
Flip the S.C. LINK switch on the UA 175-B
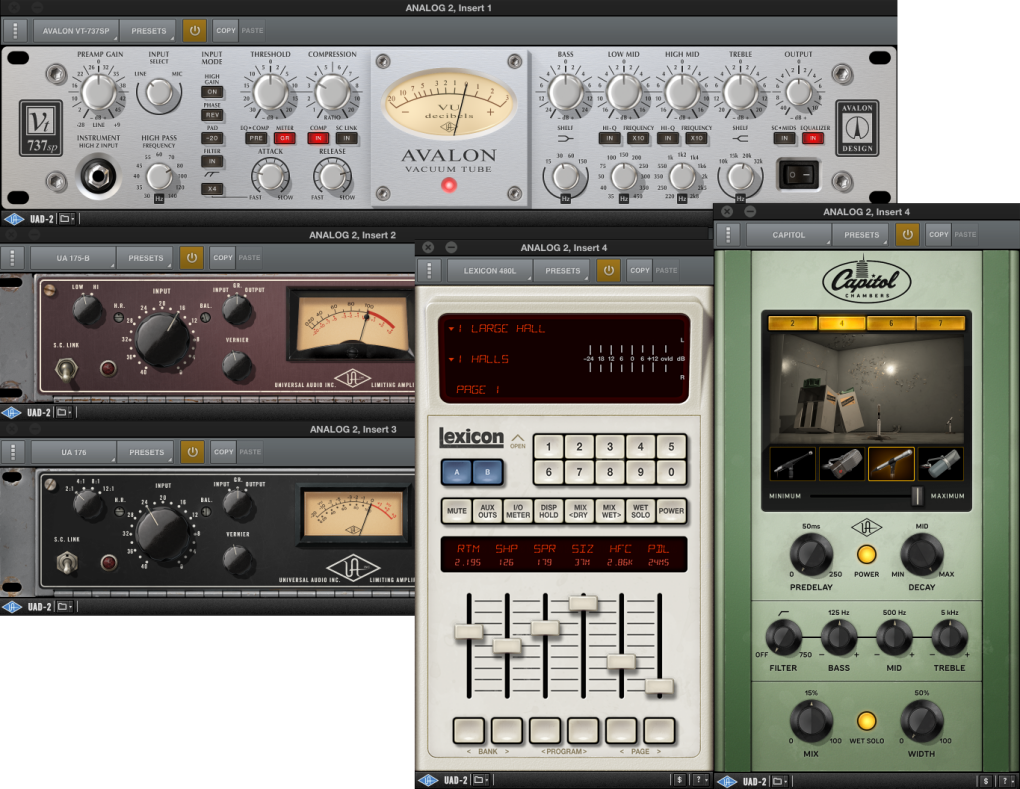[x=65, y=369]
